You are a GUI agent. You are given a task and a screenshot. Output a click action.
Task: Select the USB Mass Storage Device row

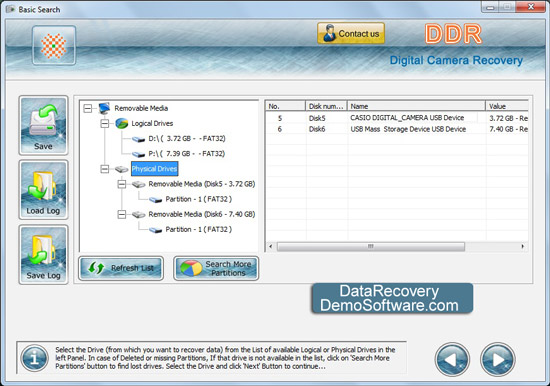click(x=397, y=129)
